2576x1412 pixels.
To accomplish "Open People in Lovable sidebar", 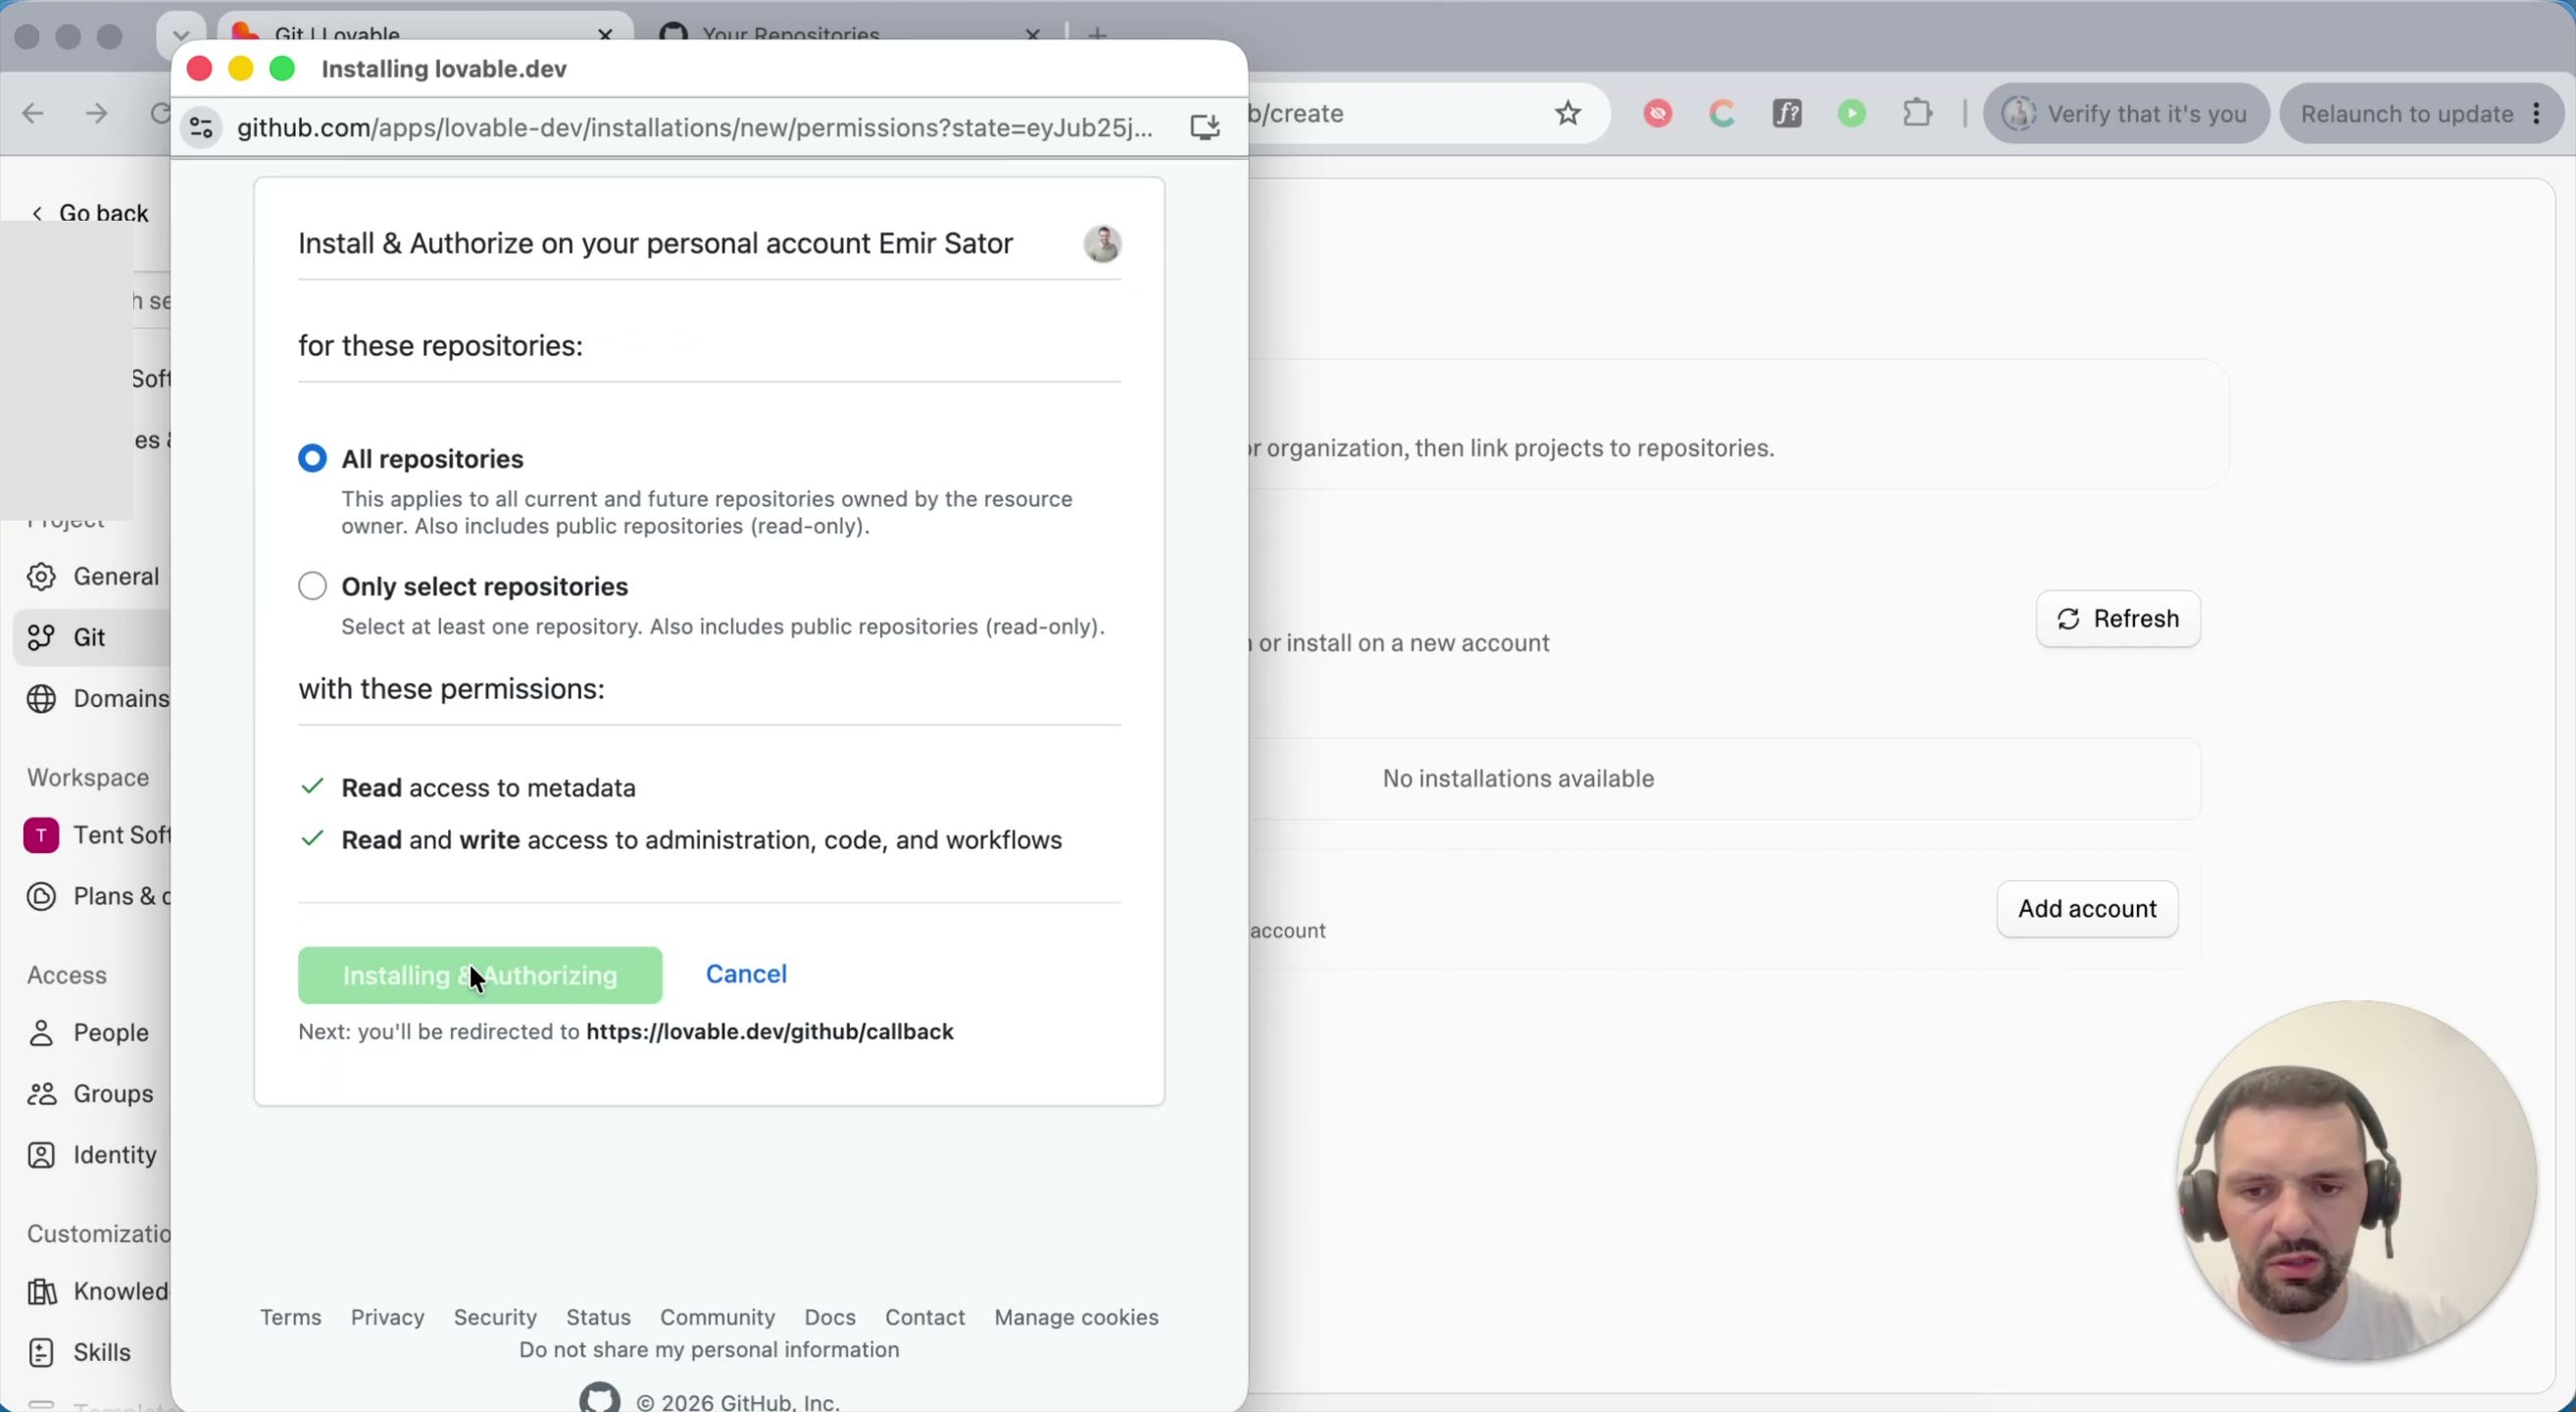I will coord(94,1032).
